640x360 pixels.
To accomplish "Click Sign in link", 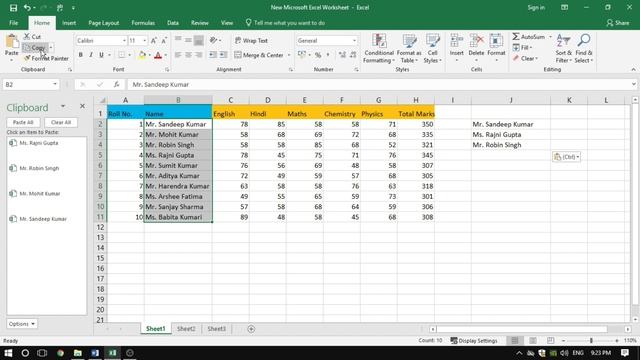I will coord(536,8).
